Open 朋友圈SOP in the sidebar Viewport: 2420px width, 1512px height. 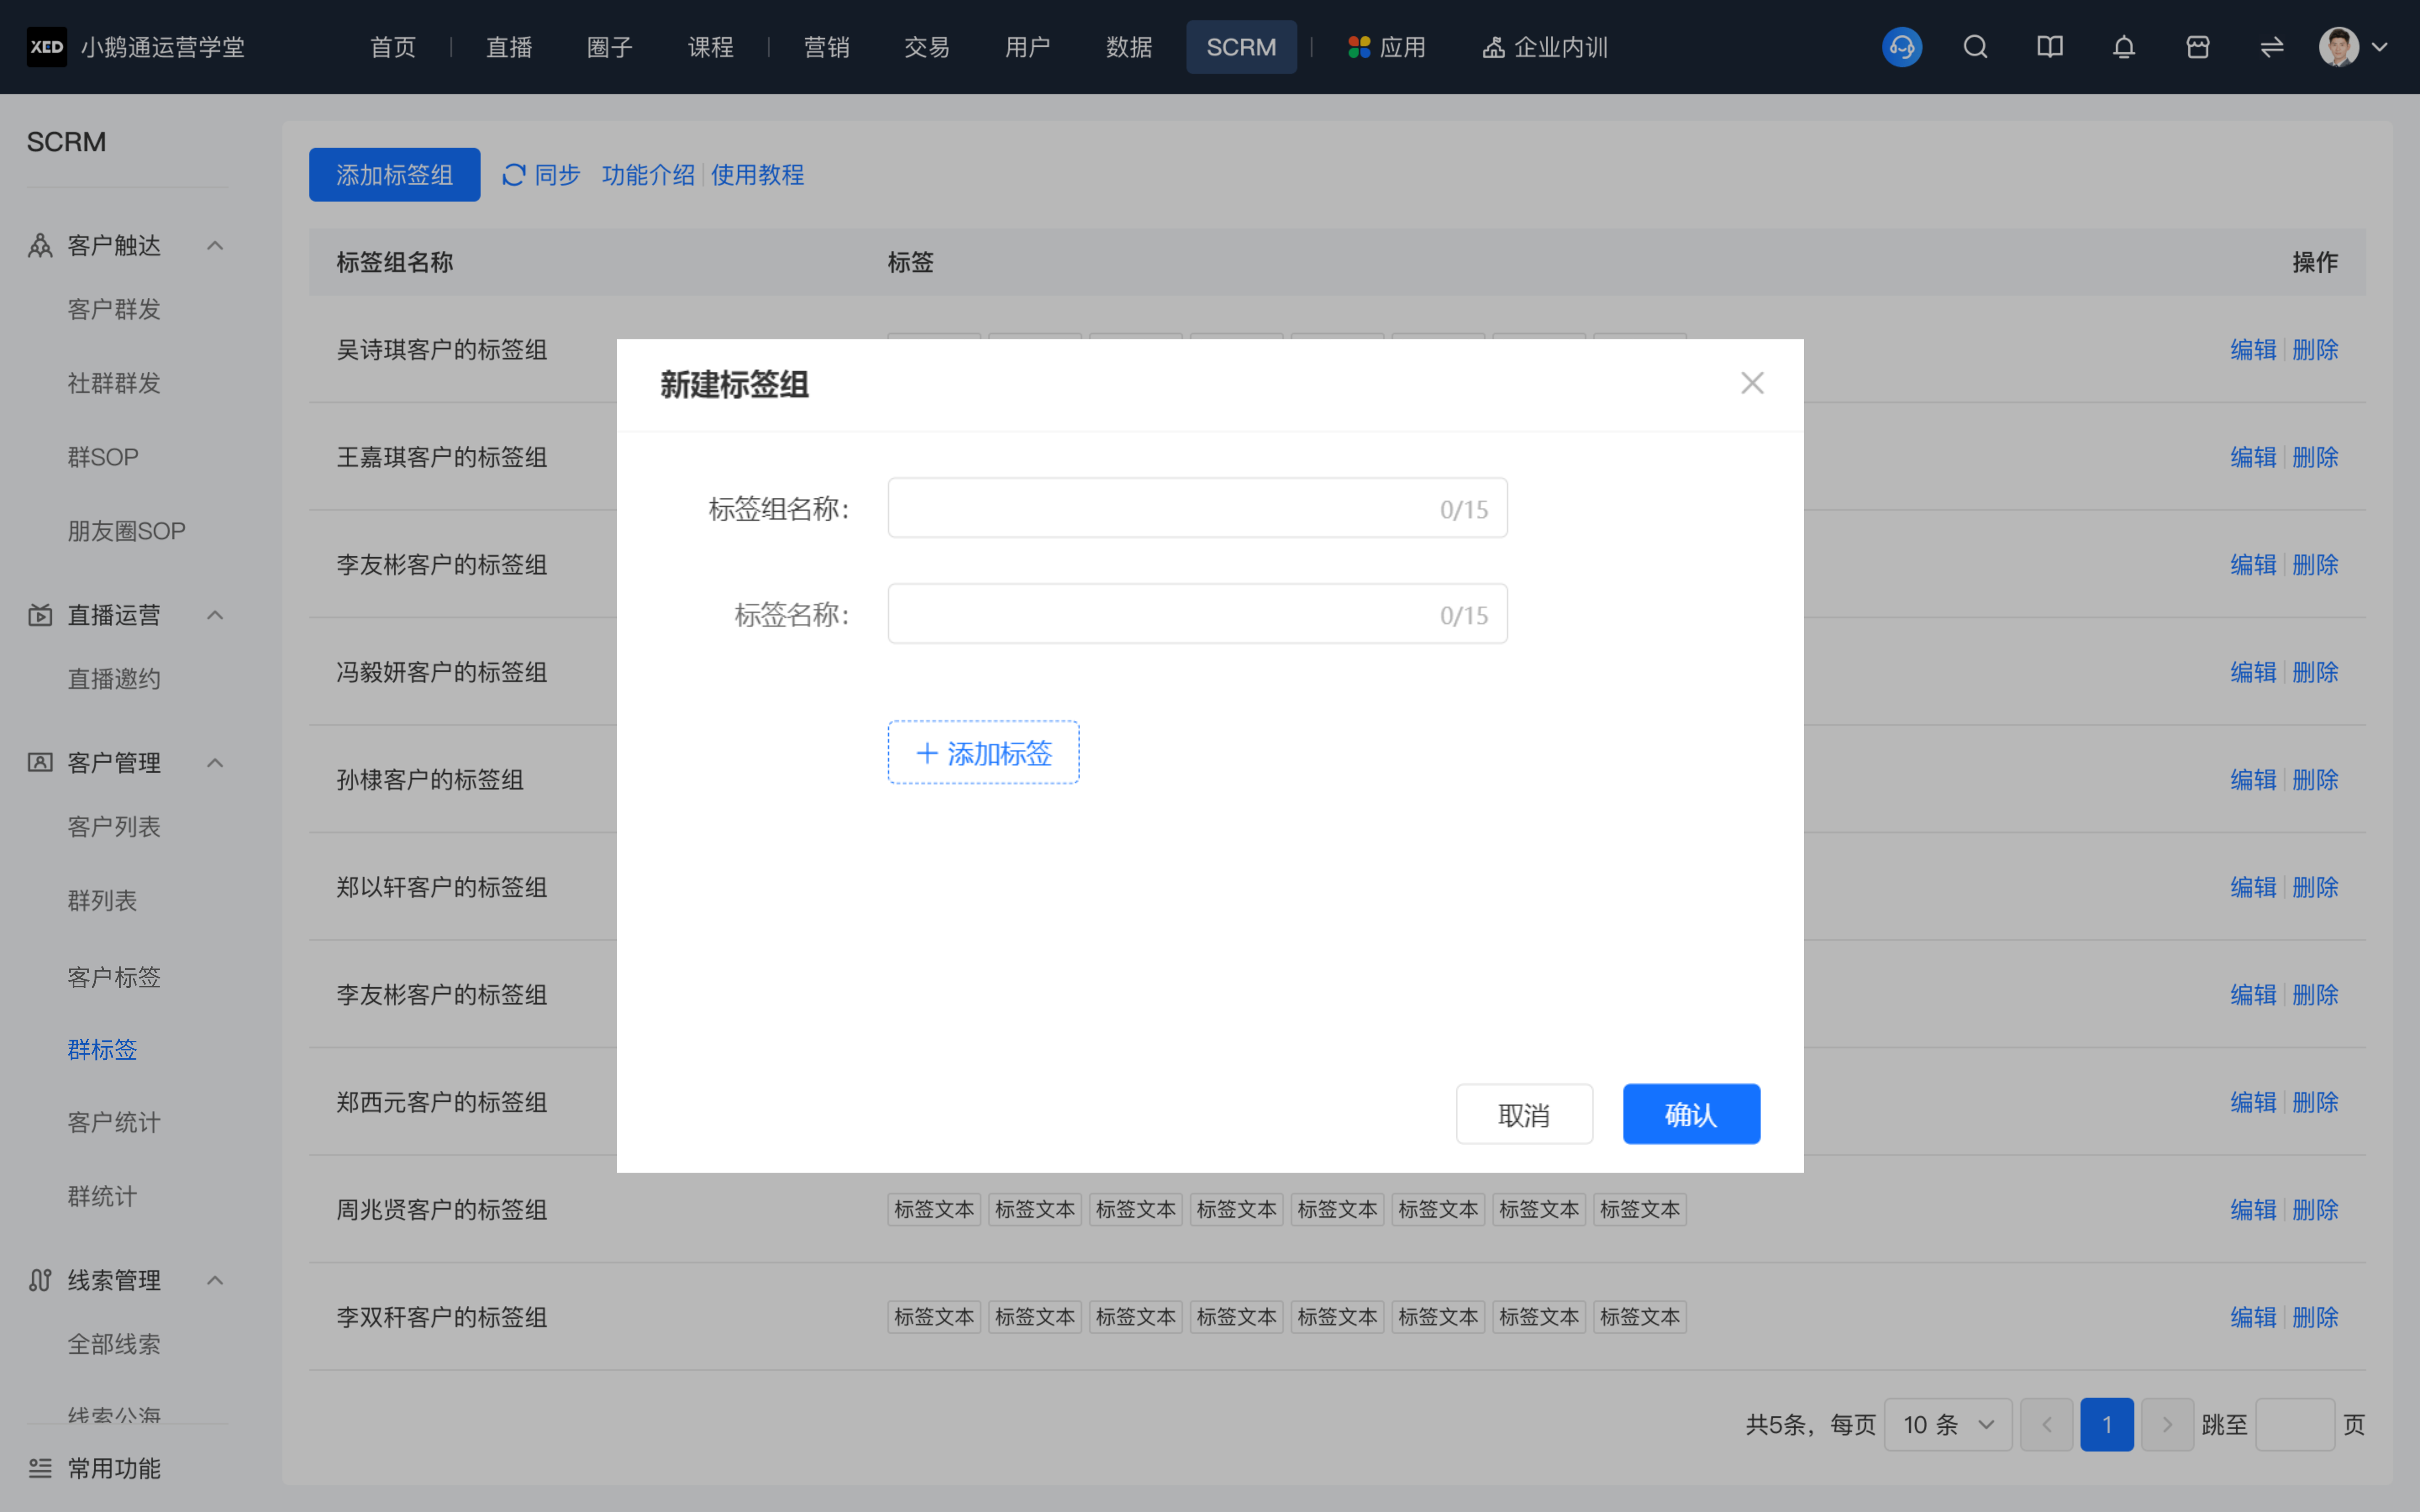point(127,531)
